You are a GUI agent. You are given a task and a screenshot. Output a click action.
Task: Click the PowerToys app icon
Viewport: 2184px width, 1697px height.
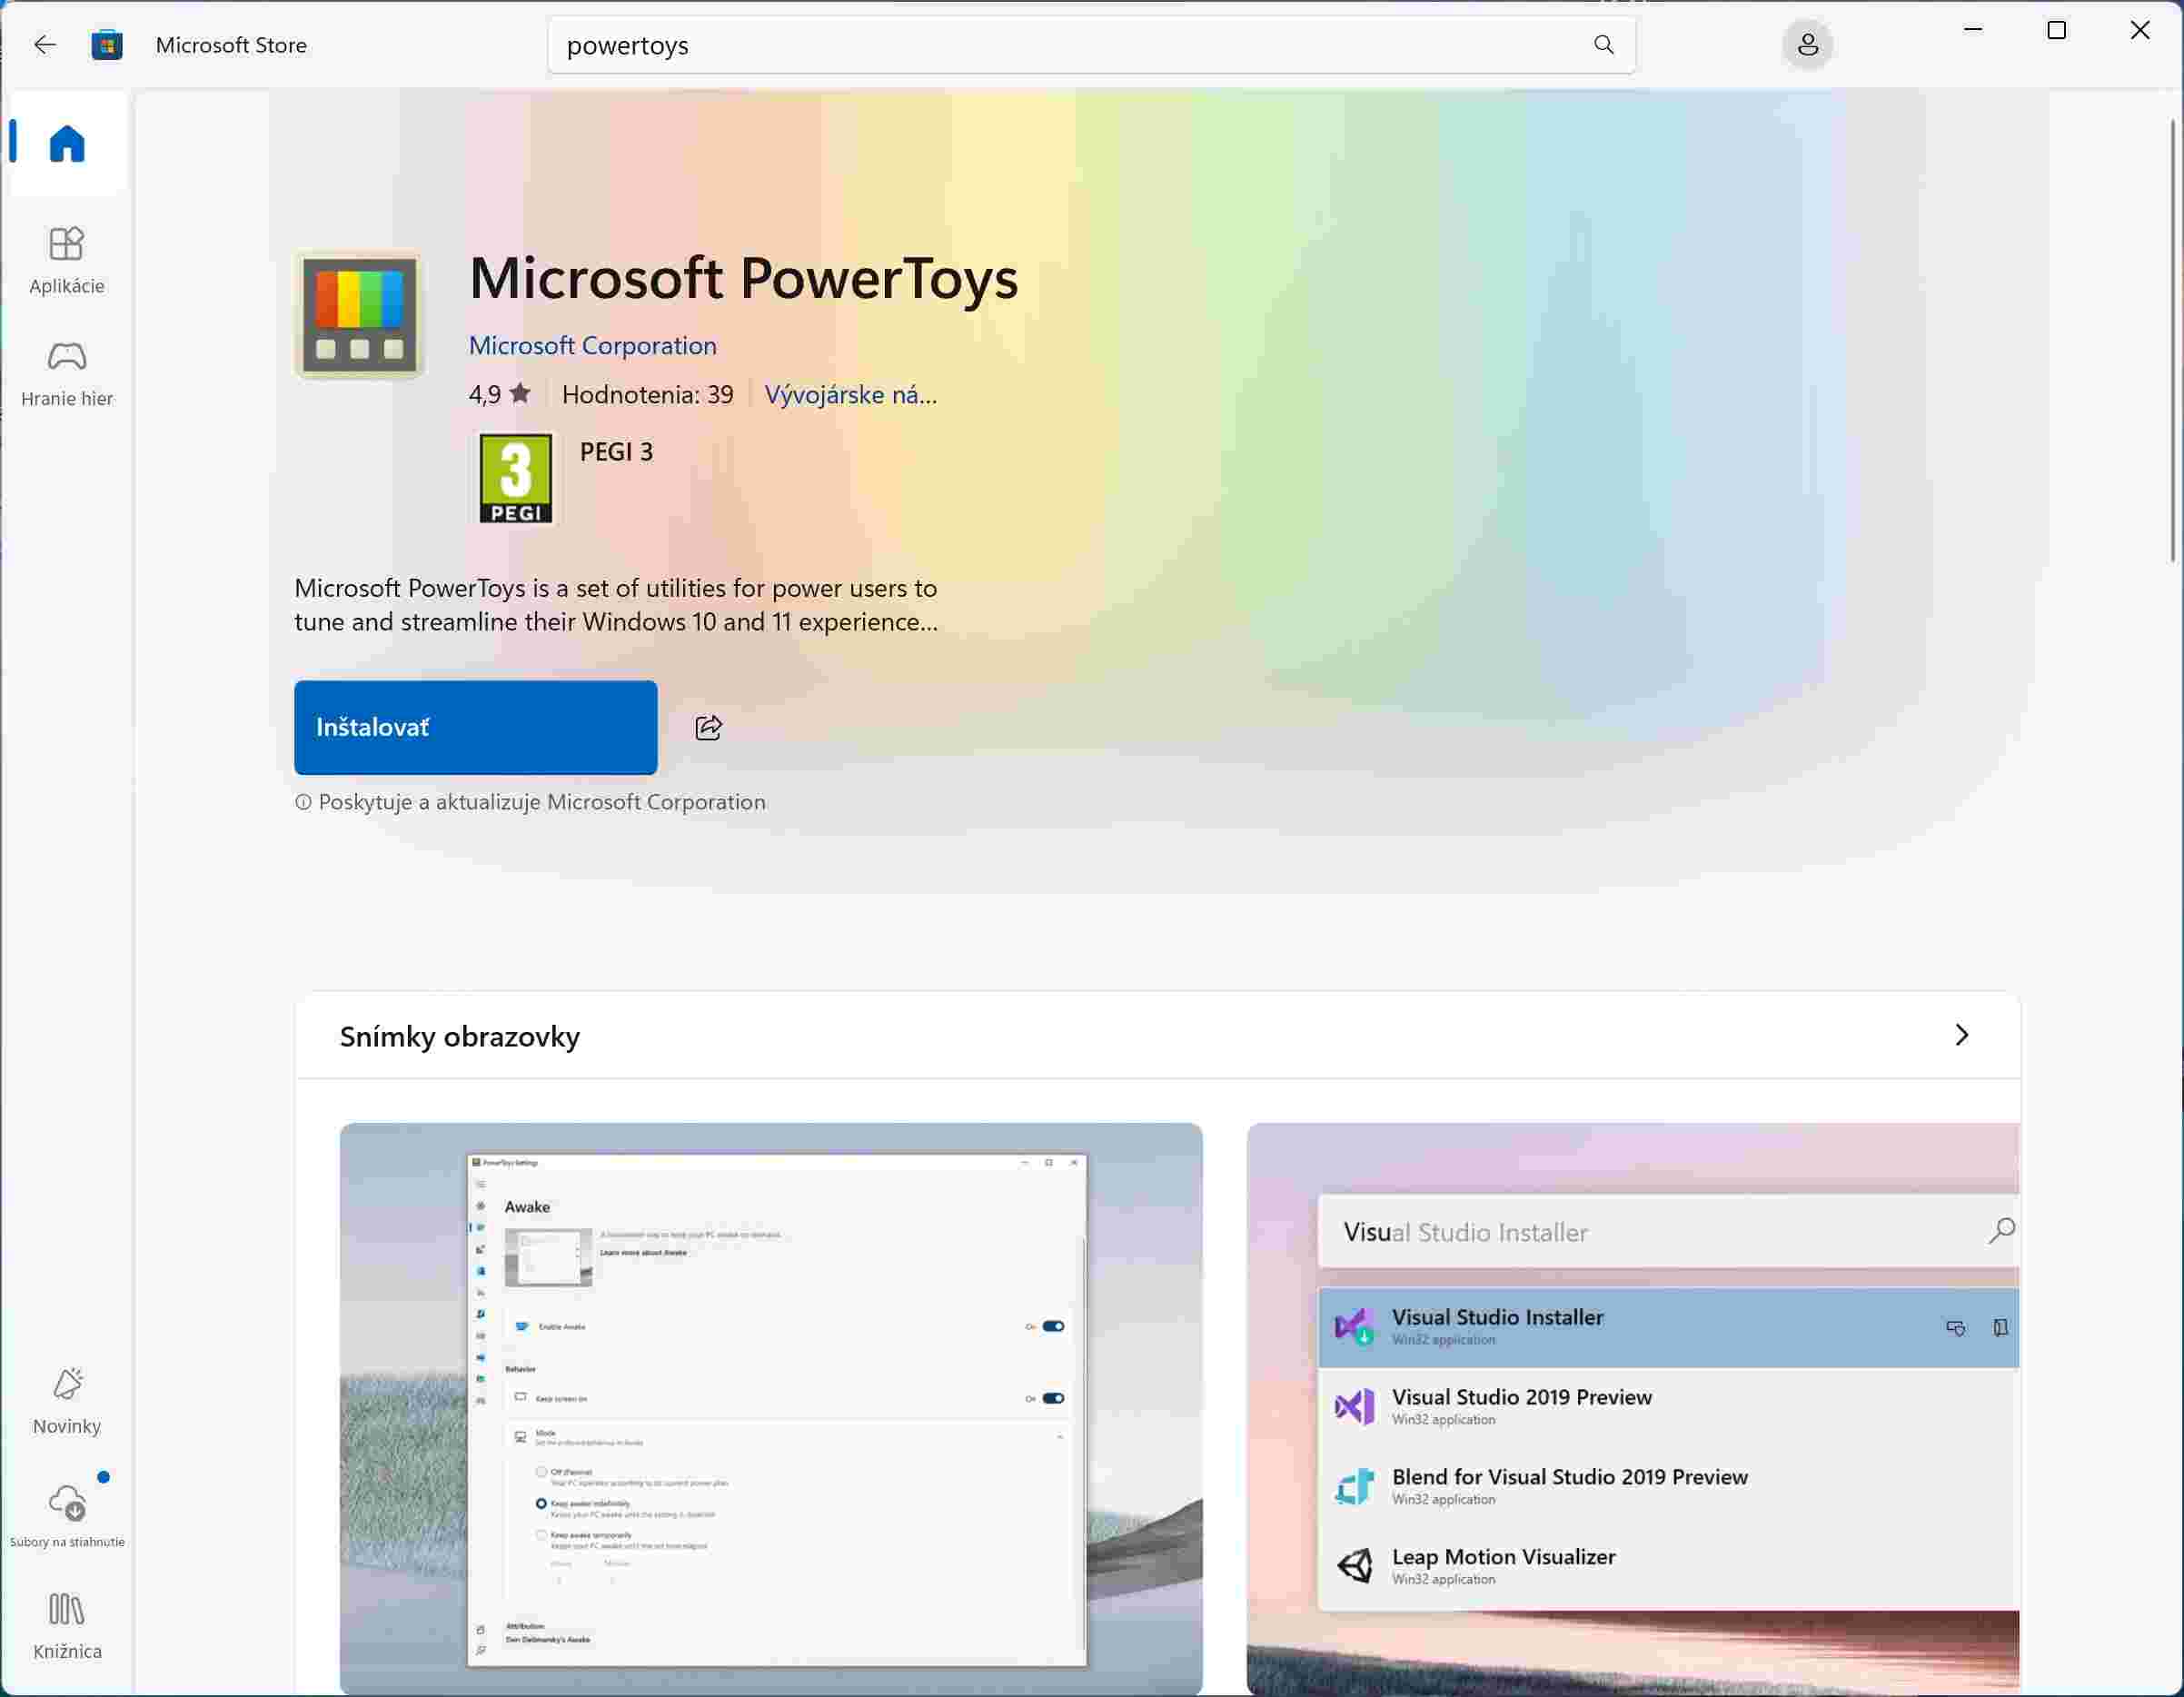click(x=359, y=315)
